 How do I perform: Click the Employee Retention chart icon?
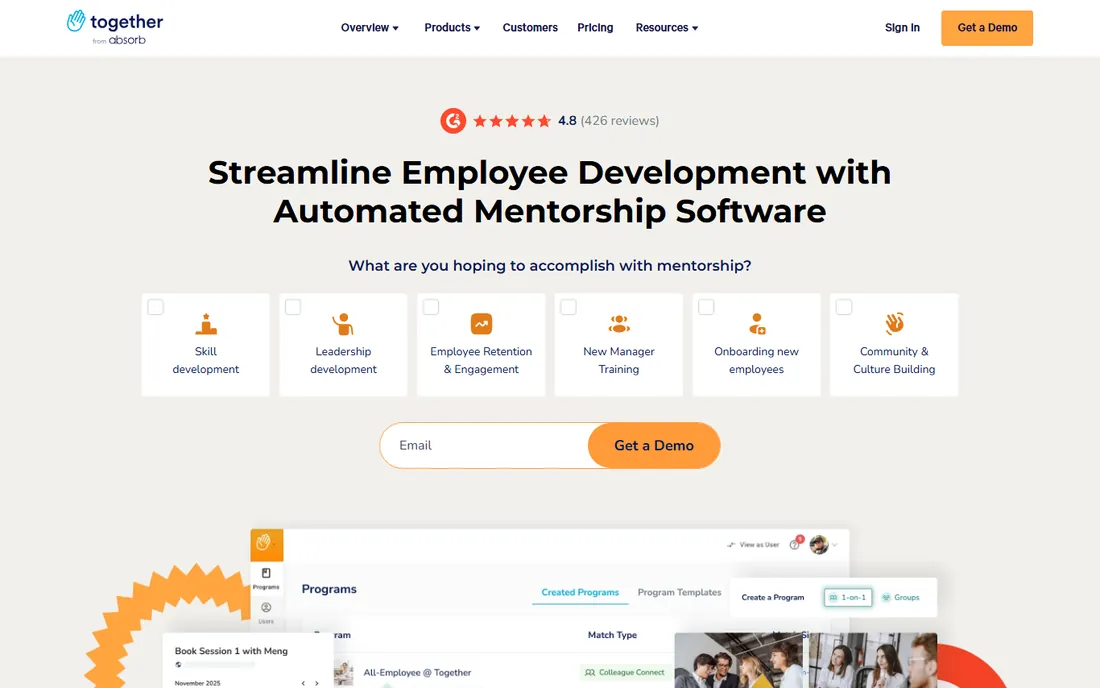click(x=481, y=324)
